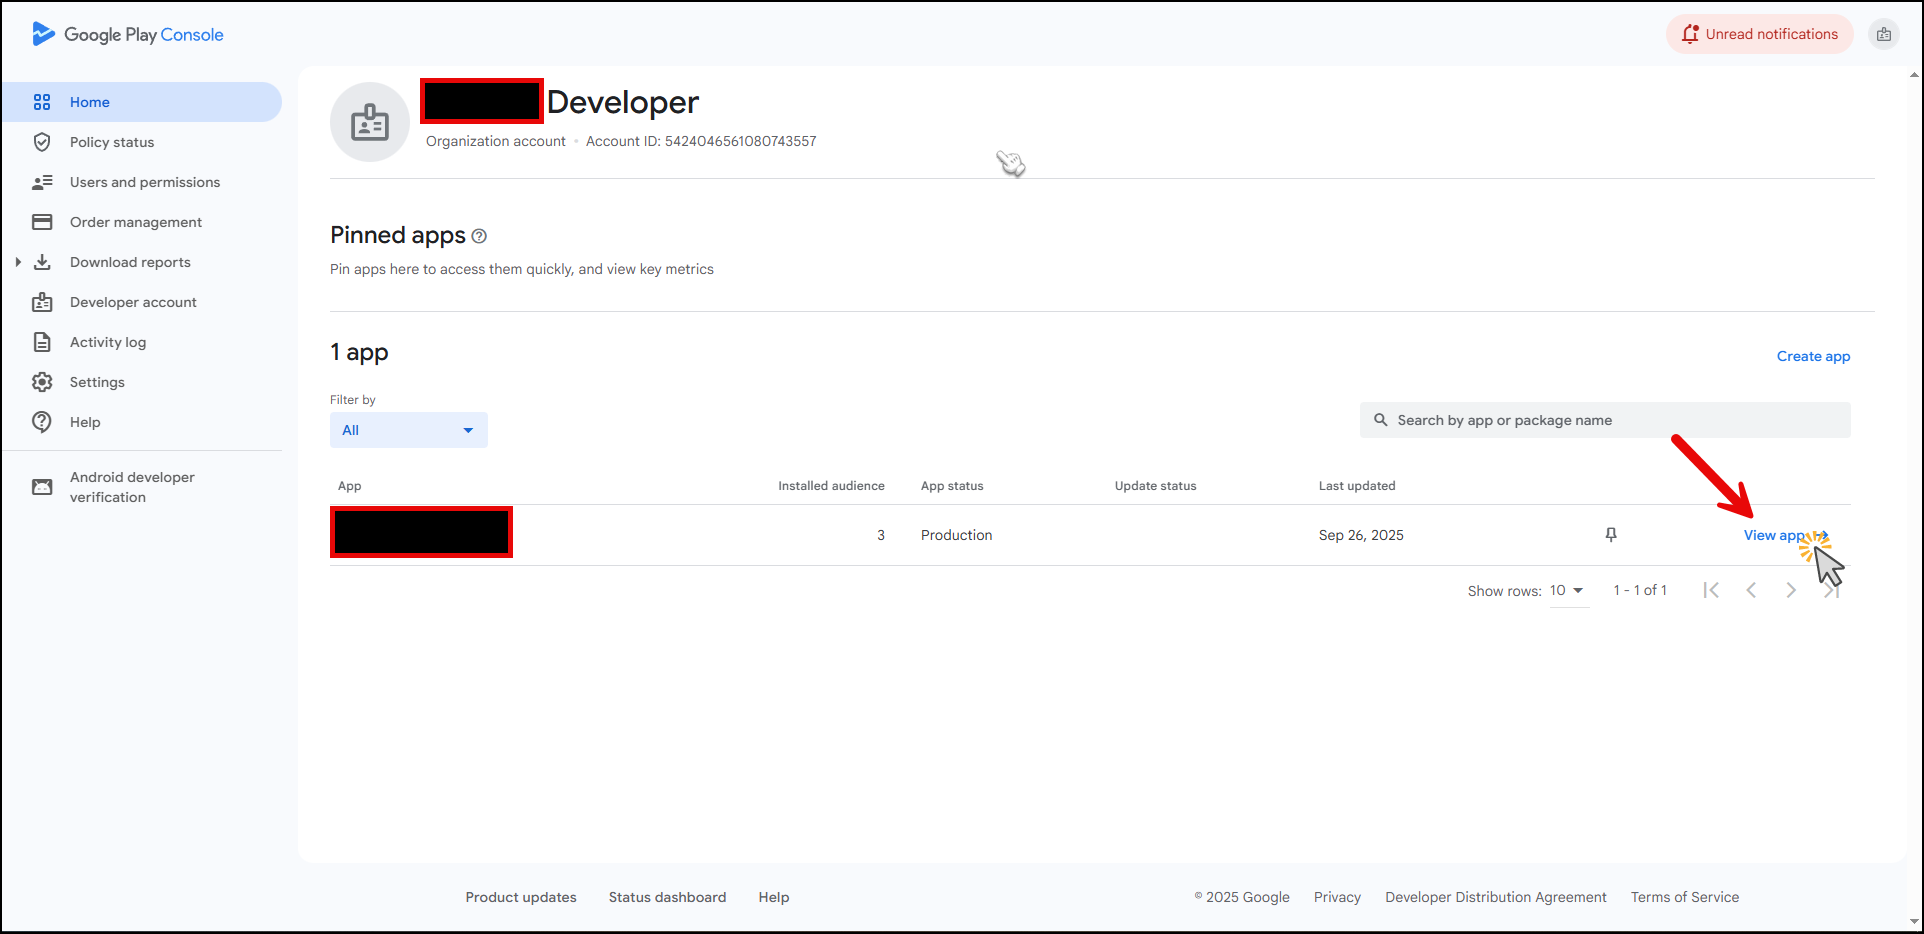Click the Organization account label
Screen dimensions: 1924x934
(x=496, y=141)
